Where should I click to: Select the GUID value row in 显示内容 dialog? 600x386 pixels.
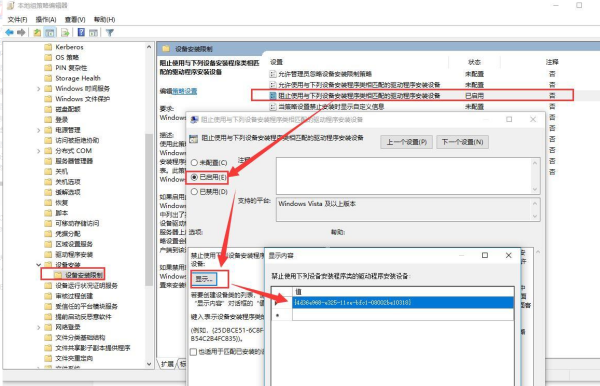pos(403,302)
